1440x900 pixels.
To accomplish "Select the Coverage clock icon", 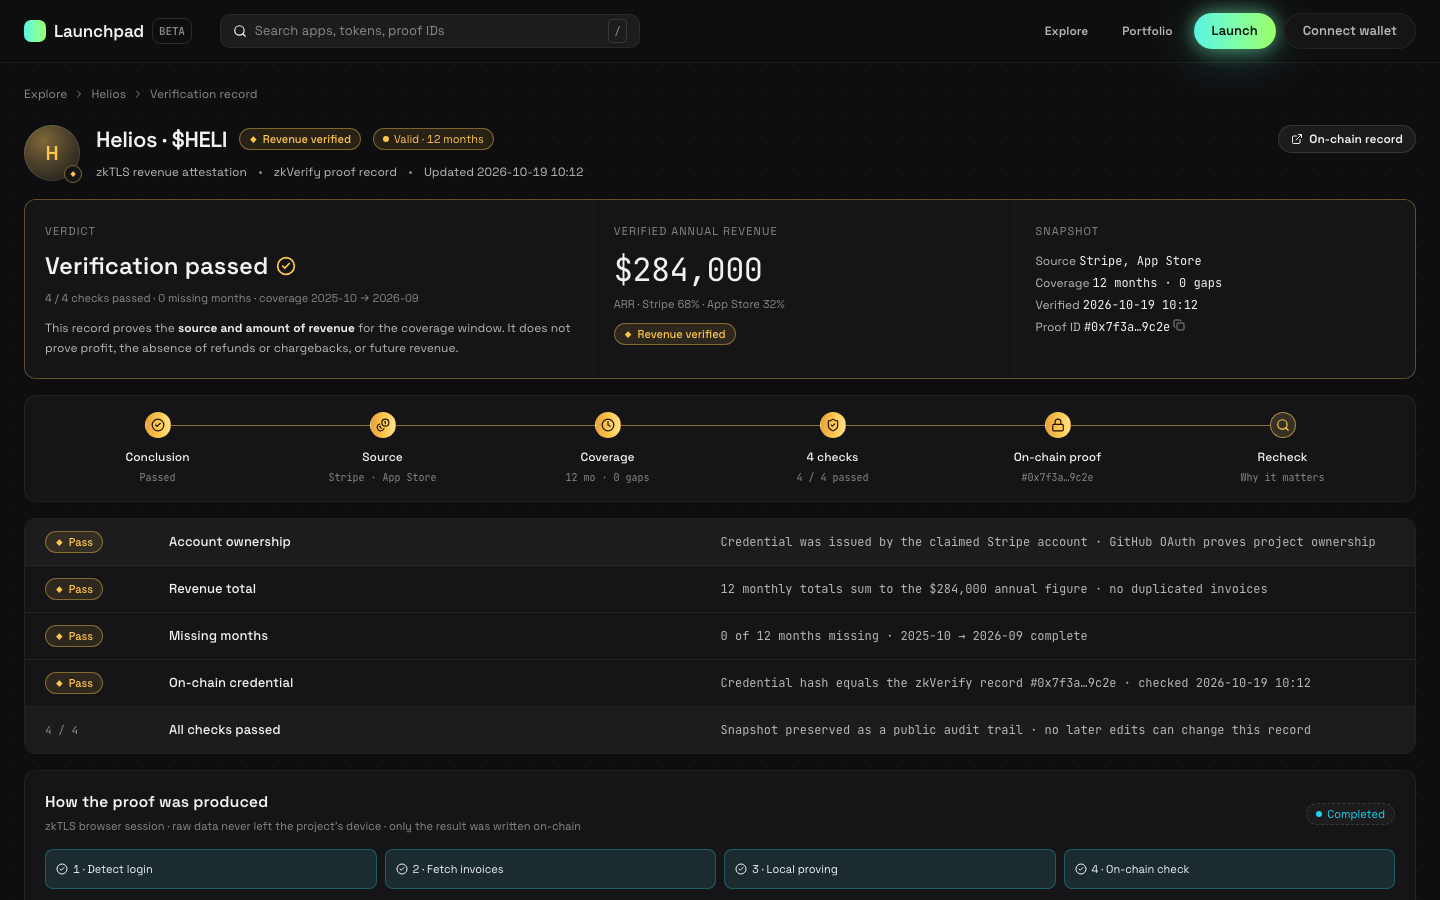I will click(x=608, y=425).
